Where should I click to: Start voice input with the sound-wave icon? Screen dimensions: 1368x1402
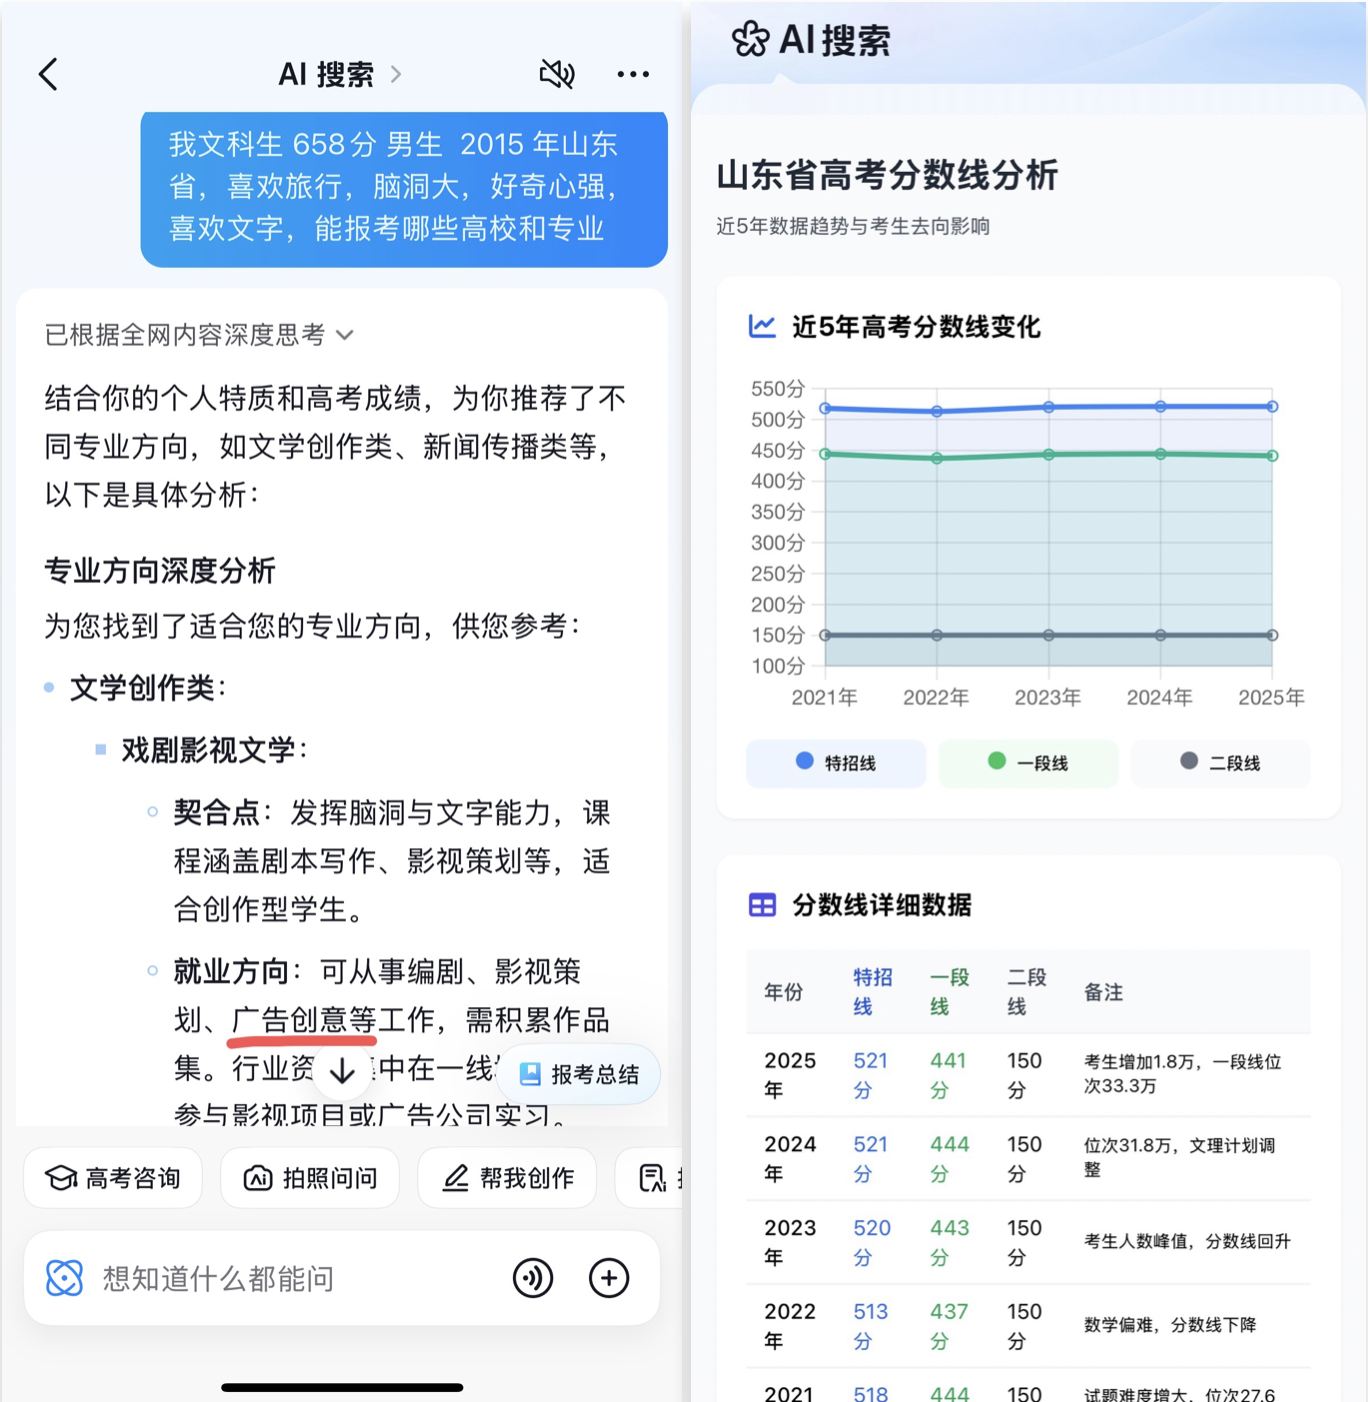click(x=533, y=1278)
